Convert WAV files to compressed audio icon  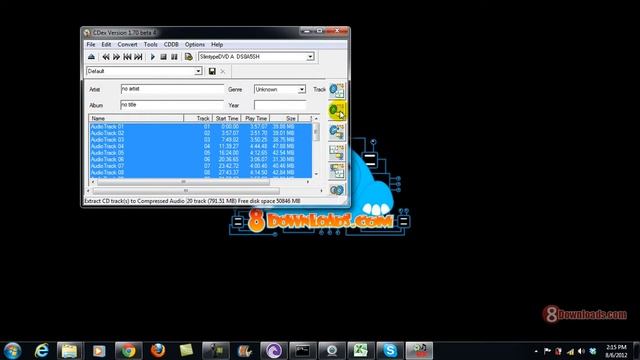click(337, 152)
